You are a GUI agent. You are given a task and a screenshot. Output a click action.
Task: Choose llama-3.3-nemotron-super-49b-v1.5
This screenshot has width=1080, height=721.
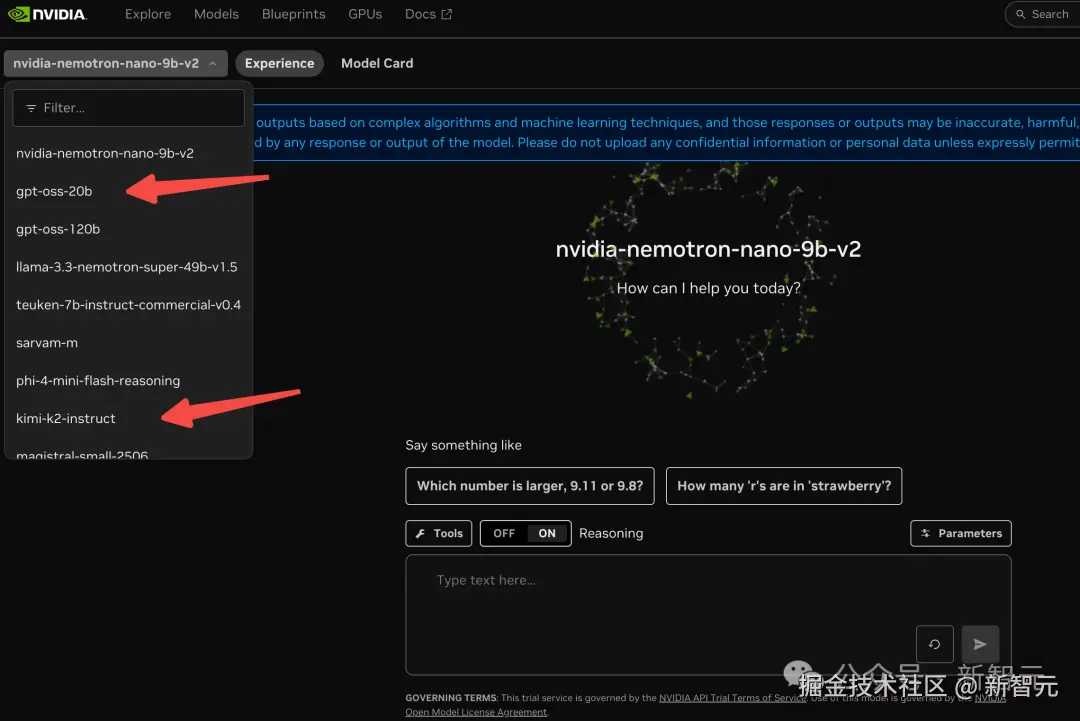pos(129,267)
